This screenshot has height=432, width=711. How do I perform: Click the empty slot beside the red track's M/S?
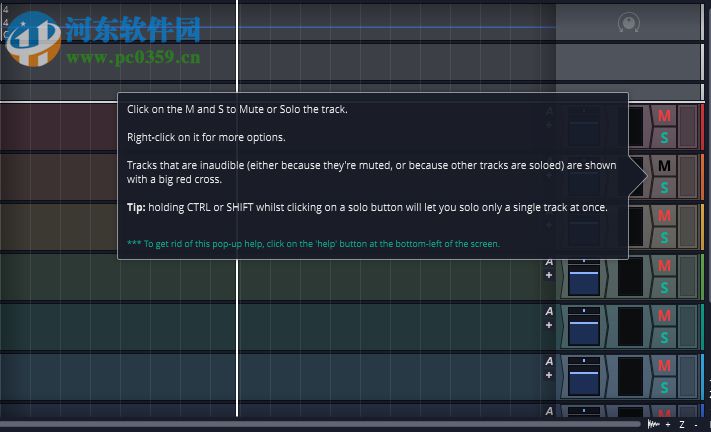coord(687,126)
